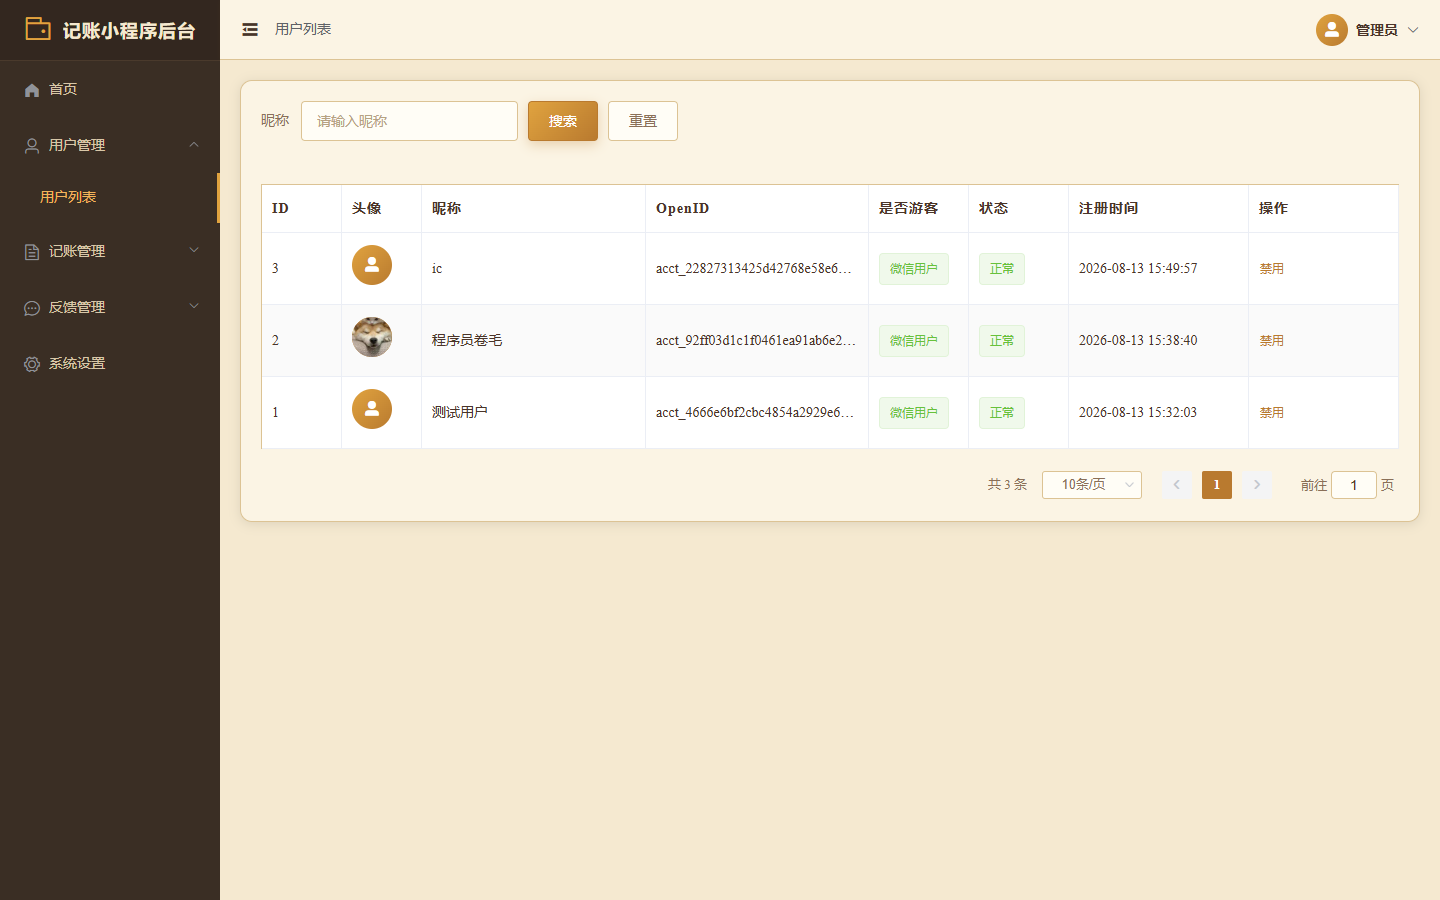The width and height of the screenshot is (1440, 900).
Task: Click the admin avatar icon in header
Action: coord(1332,30)
